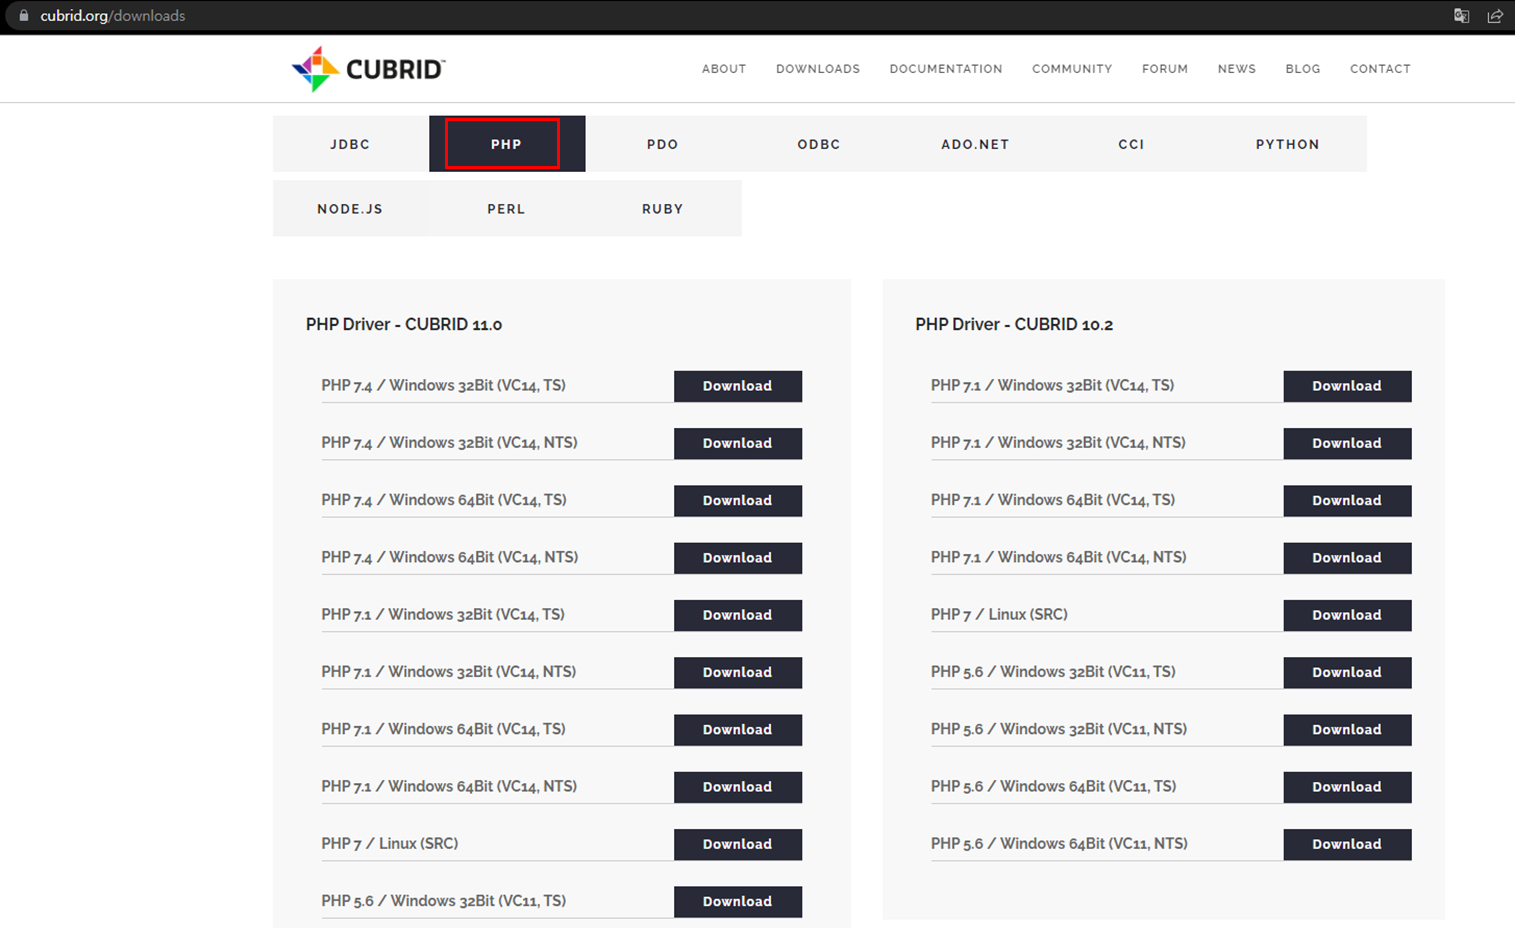Viewport: 1515px width, 928px height.
Task: Go to the NEWS page
Action: point(1237,69)
